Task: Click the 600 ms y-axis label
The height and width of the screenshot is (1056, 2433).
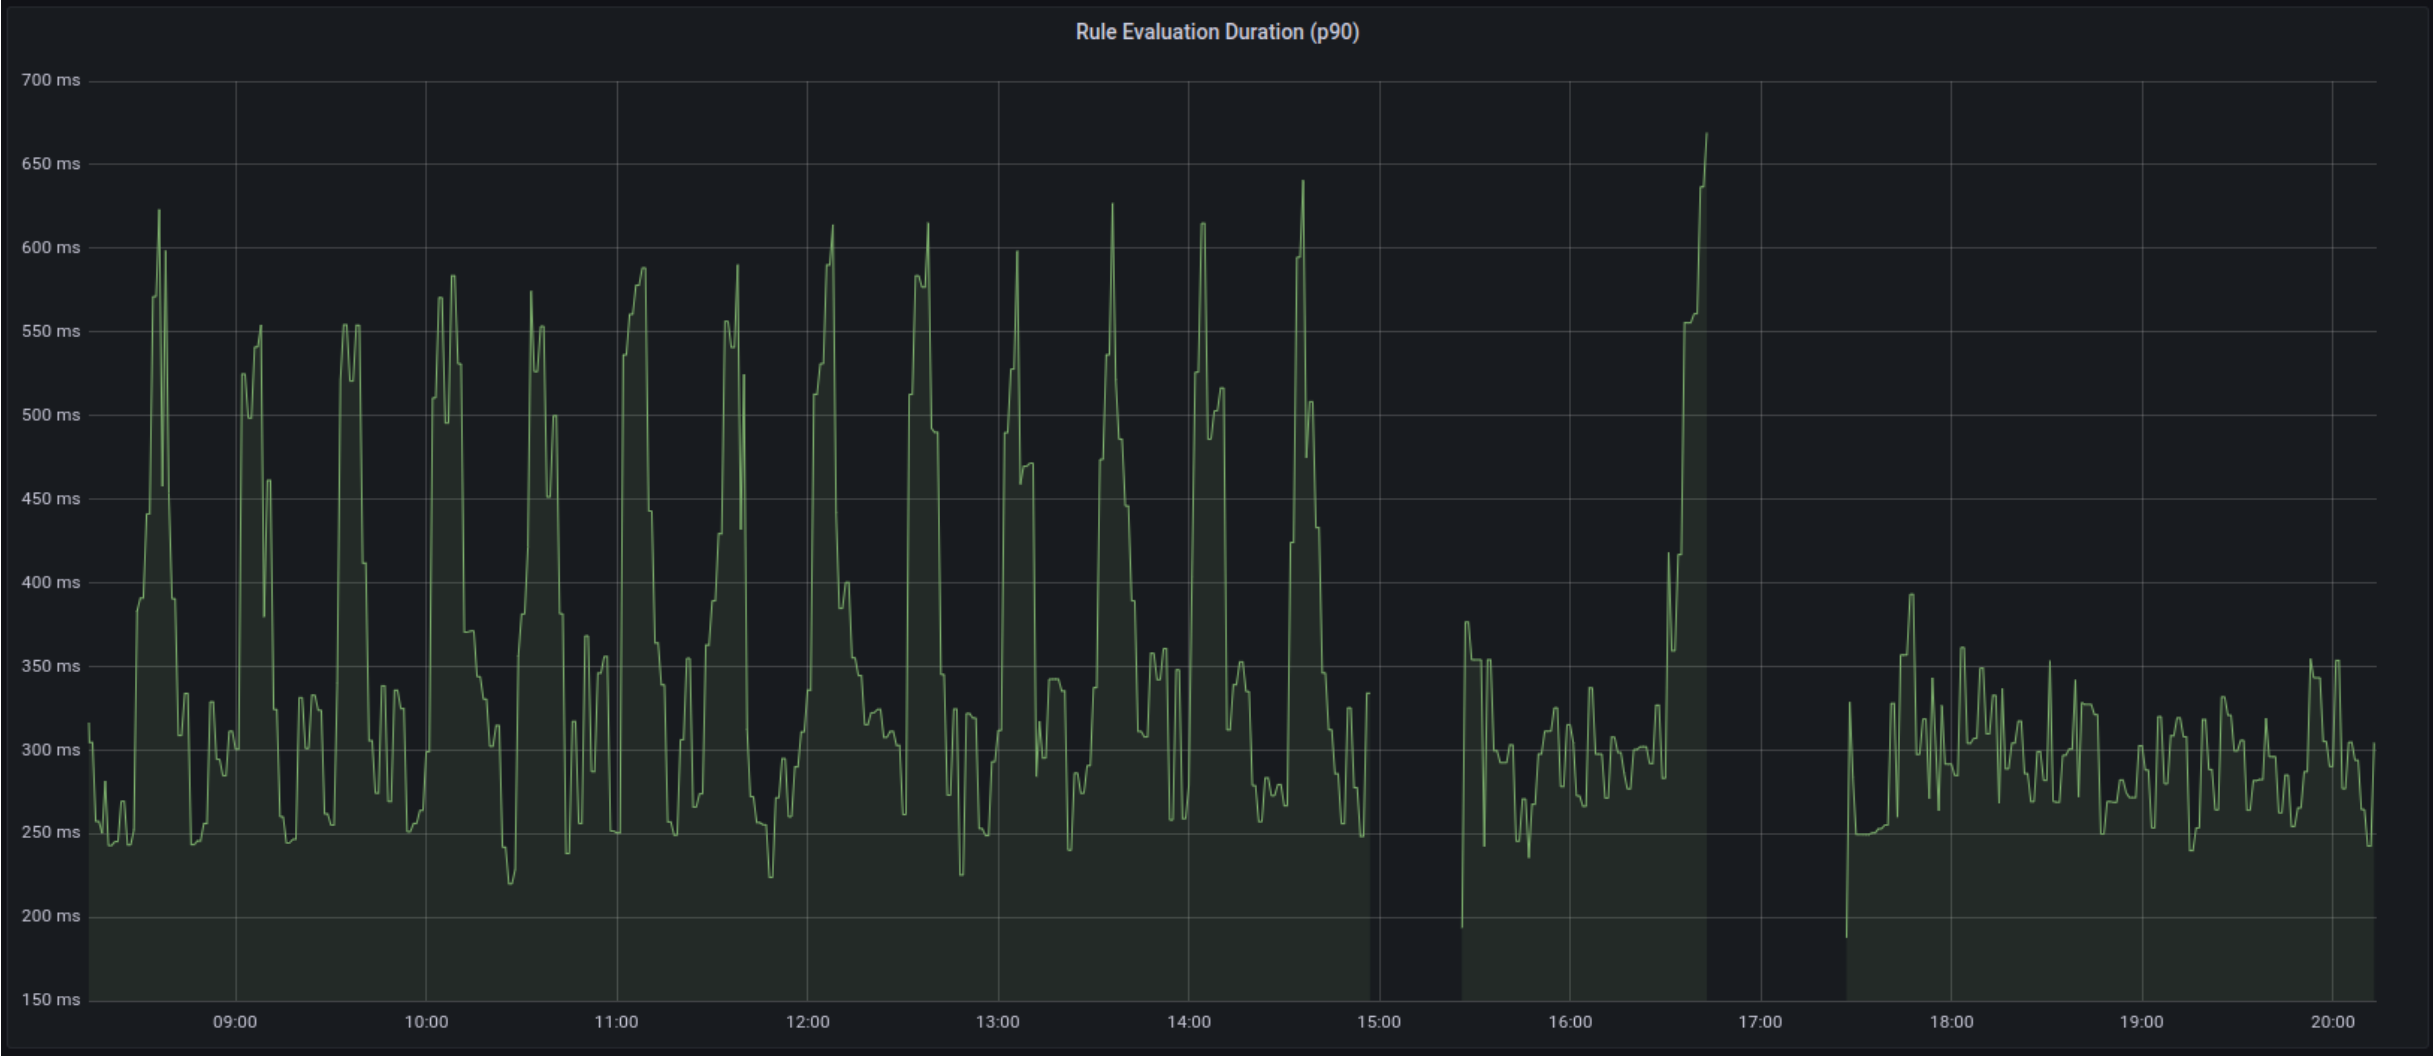Action: pyautogui.click(x=51, y=248)
